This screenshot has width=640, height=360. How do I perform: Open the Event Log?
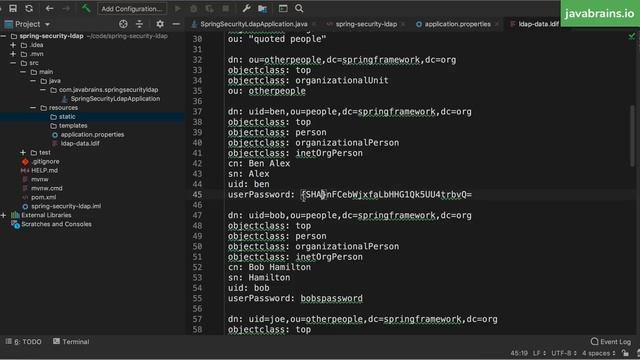(x=611, y=342)
